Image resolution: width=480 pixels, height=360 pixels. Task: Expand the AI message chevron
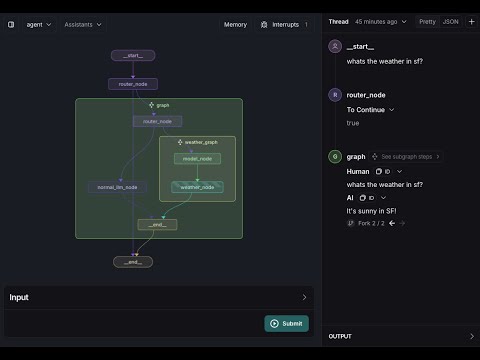(x=383, y=198)
